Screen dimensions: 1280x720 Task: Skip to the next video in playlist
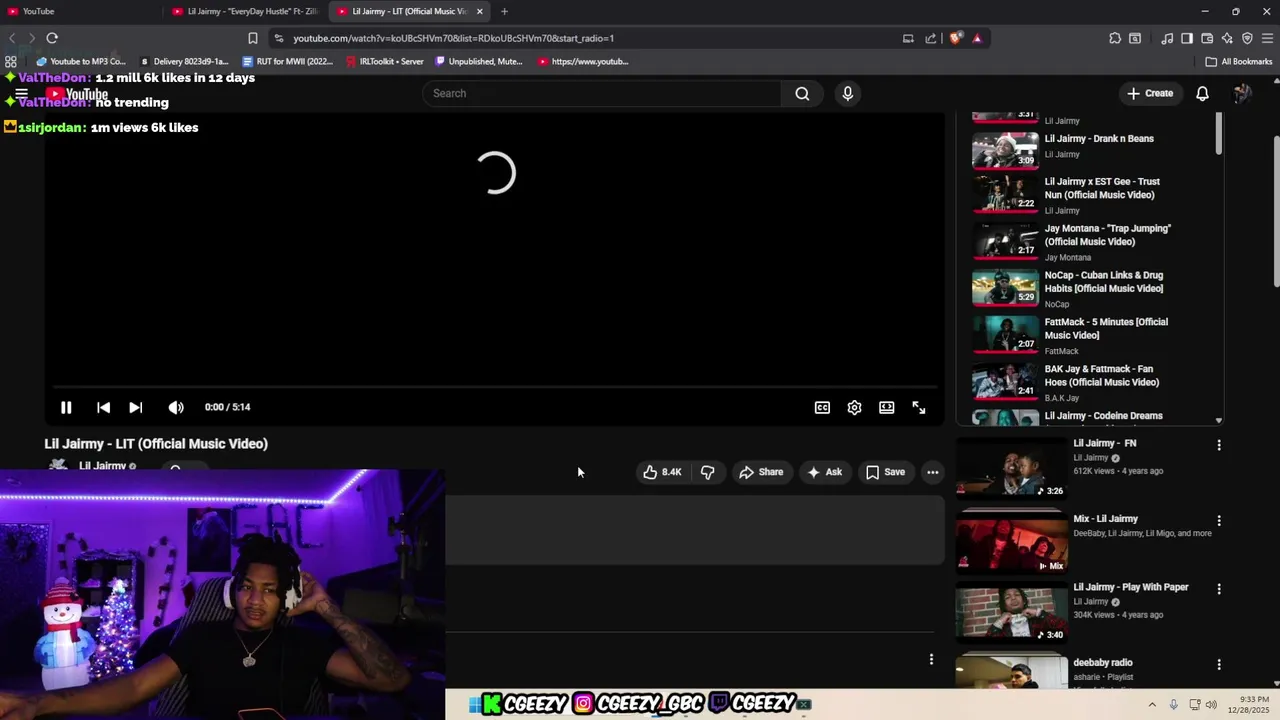(x=136, y=407)
